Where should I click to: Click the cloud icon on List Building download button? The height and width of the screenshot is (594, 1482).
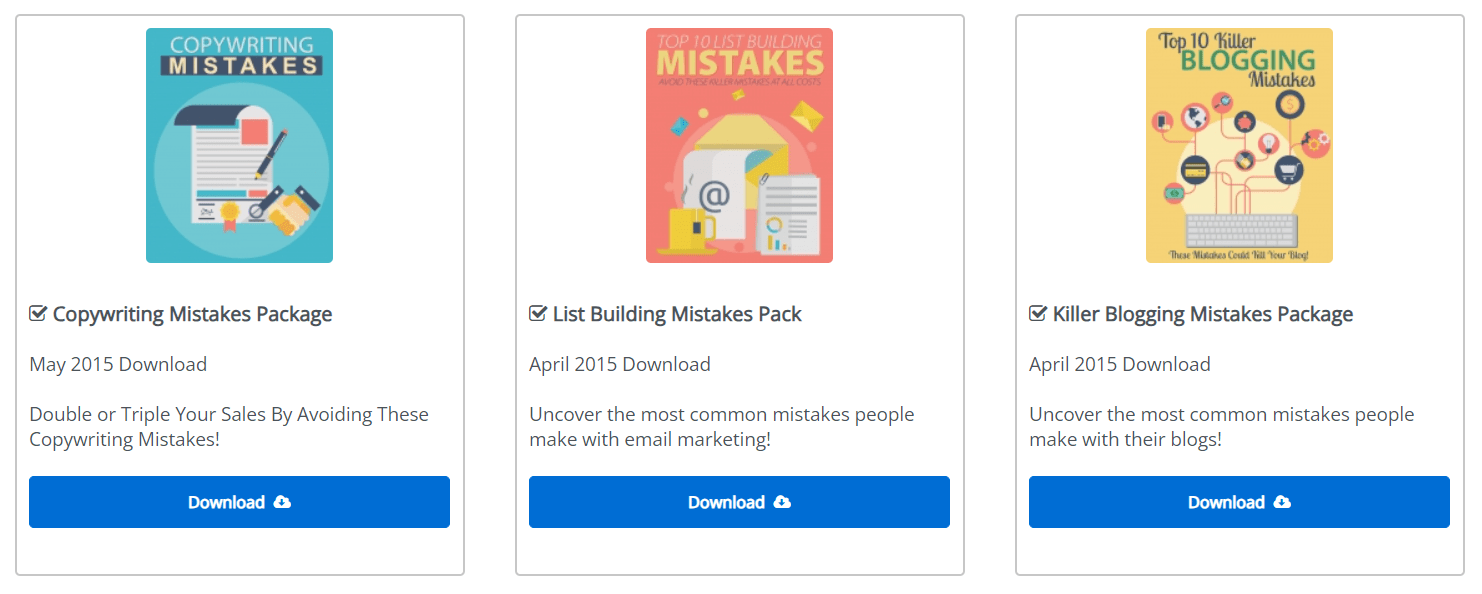(782, 502)
